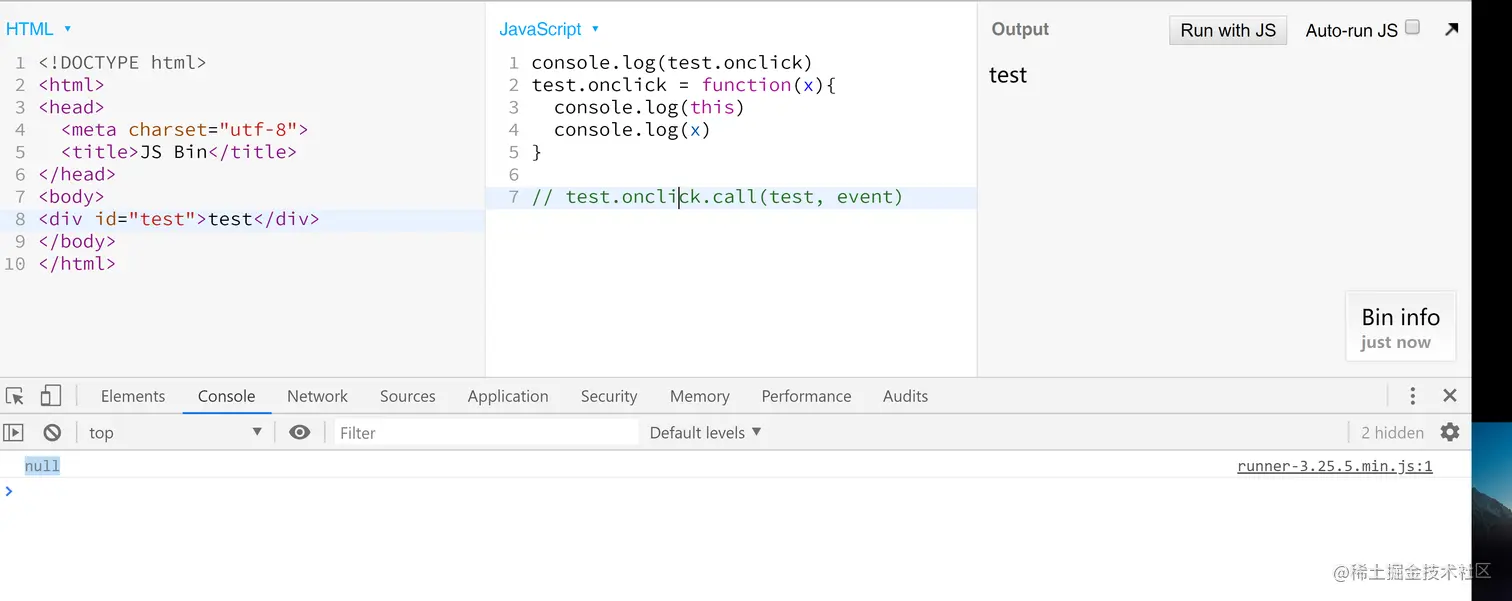Create a live expression with the eye icon
Screen dimensions: 1512x601
pyautogui.click(x=300, y=432)
